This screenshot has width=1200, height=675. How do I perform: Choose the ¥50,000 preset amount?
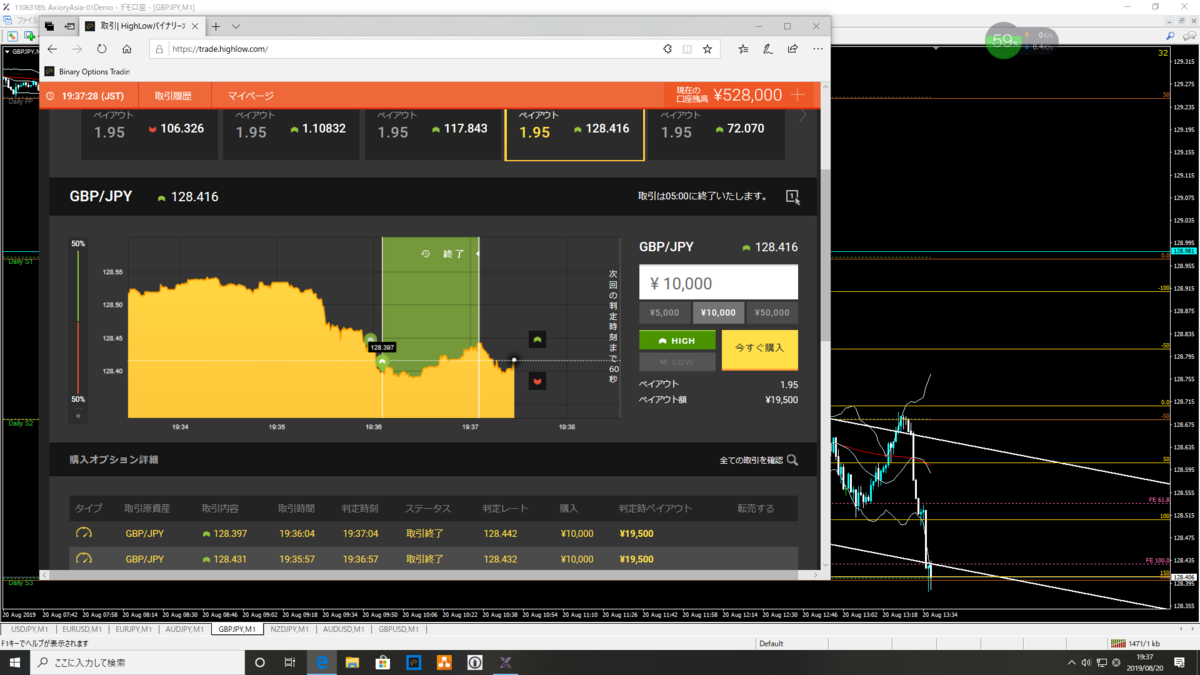(x=772, y=313)
